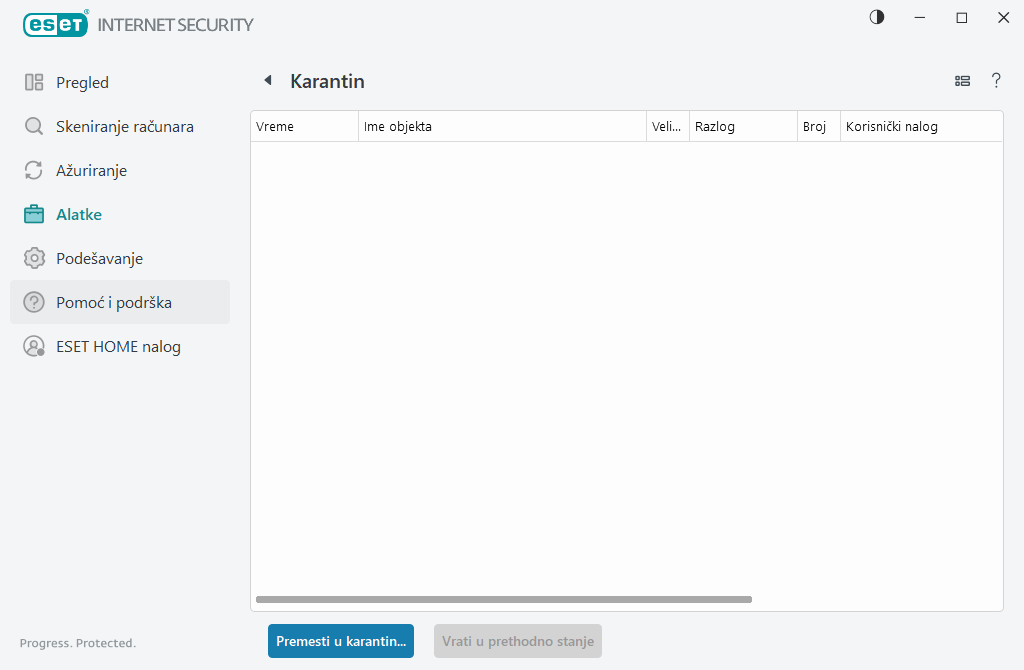
Task: Click Vrati u prethodno stanje button
Action: click(518, 641)
